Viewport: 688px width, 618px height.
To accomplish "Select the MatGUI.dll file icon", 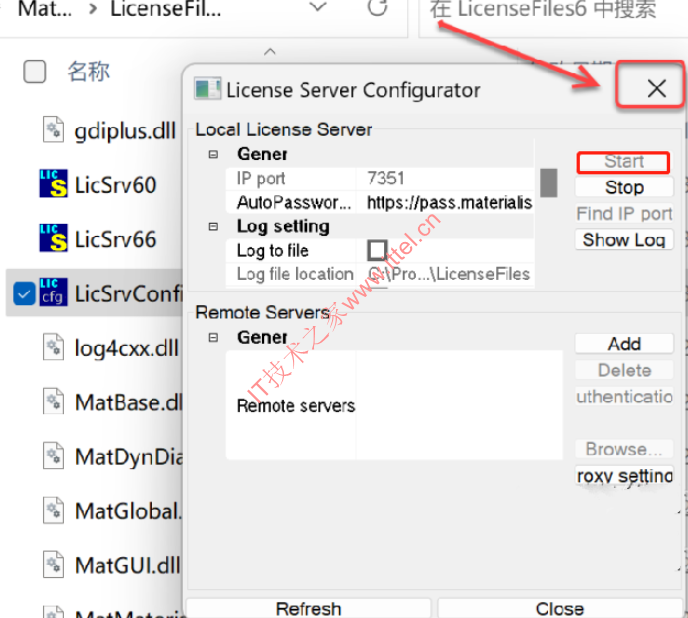I will point(54,564).
